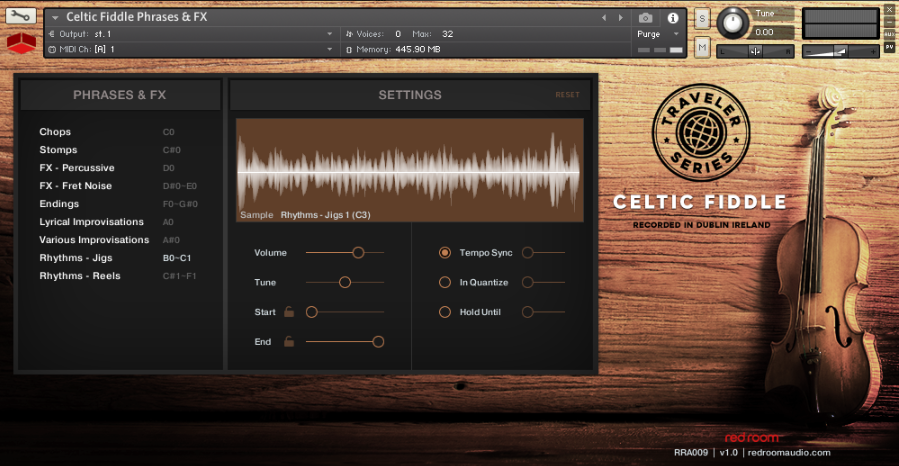This screenshot has height=466, width=899.
Task: Open the redroomaudio.com link
Action: [789, 452]
